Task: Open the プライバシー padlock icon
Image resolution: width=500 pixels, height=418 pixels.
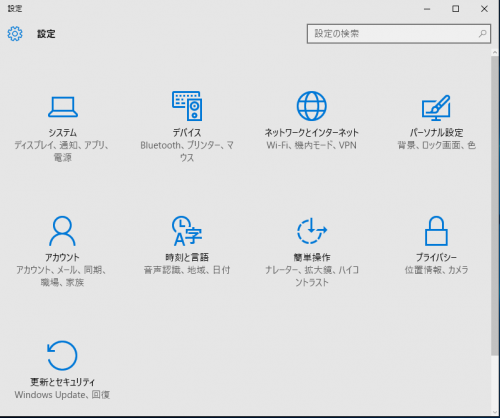Action: tap(436, 231)
